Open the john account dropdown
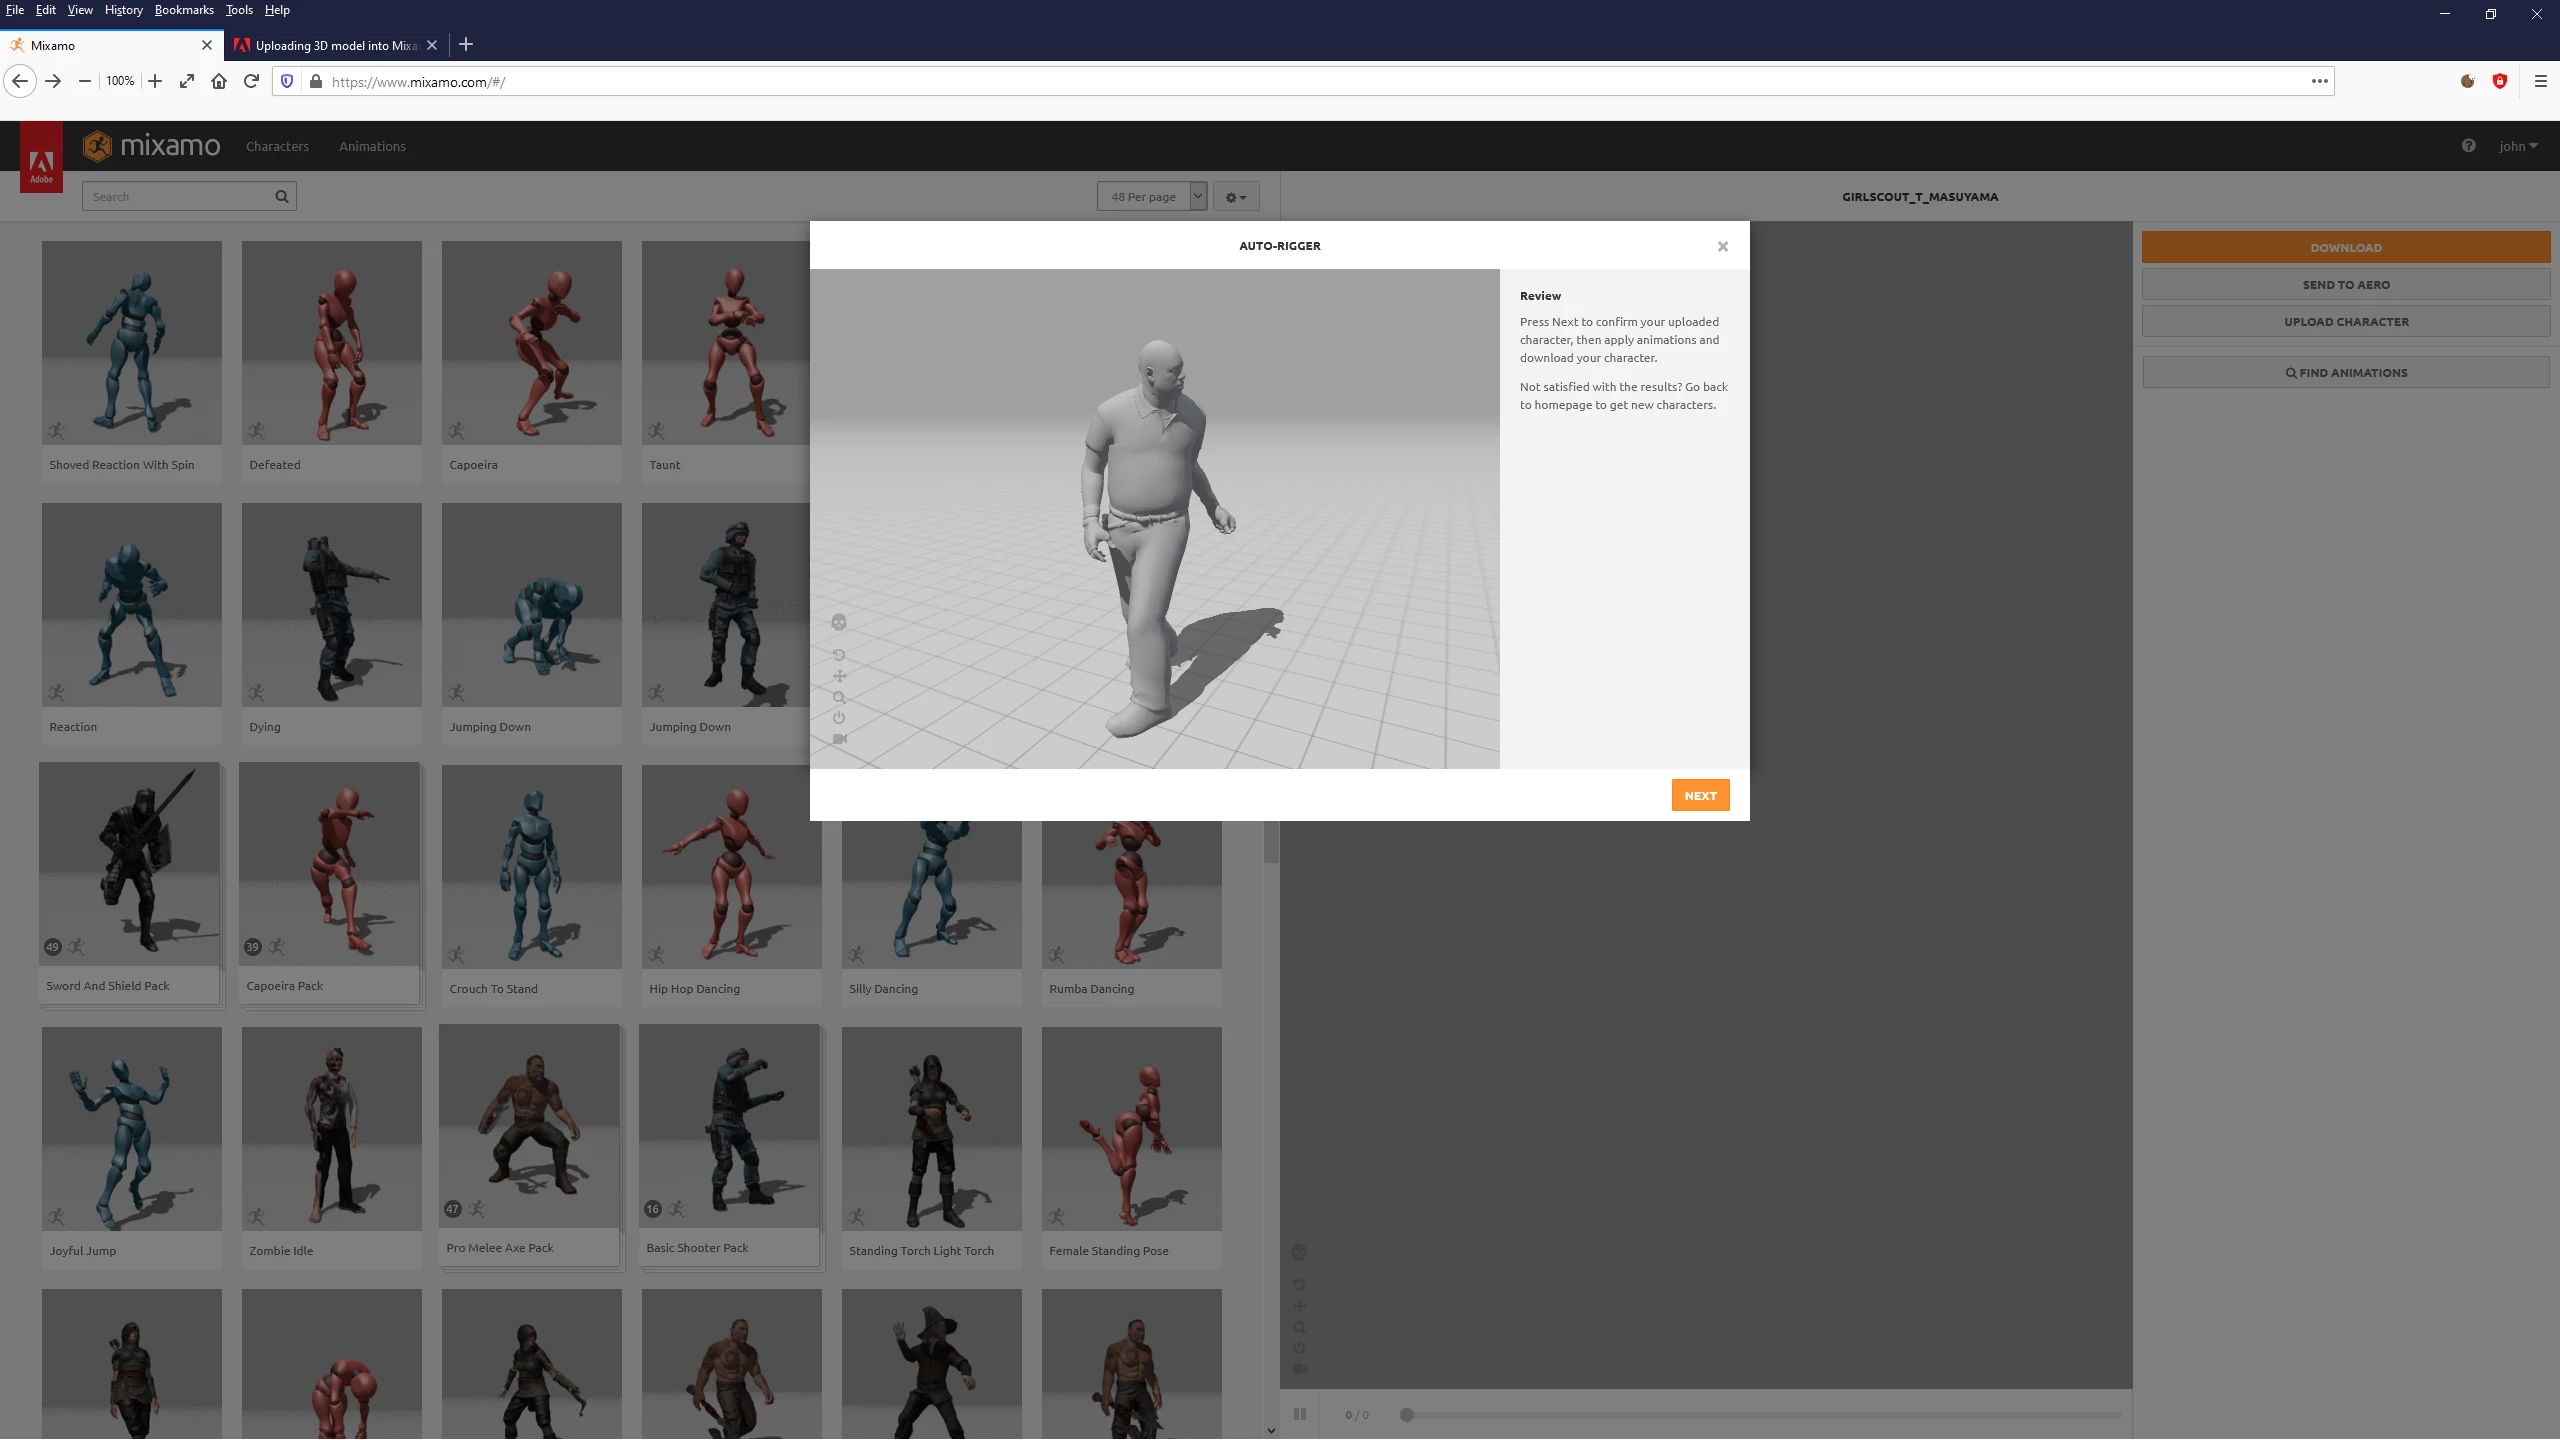2560x1440 pixels. (x=2517, y=146)
